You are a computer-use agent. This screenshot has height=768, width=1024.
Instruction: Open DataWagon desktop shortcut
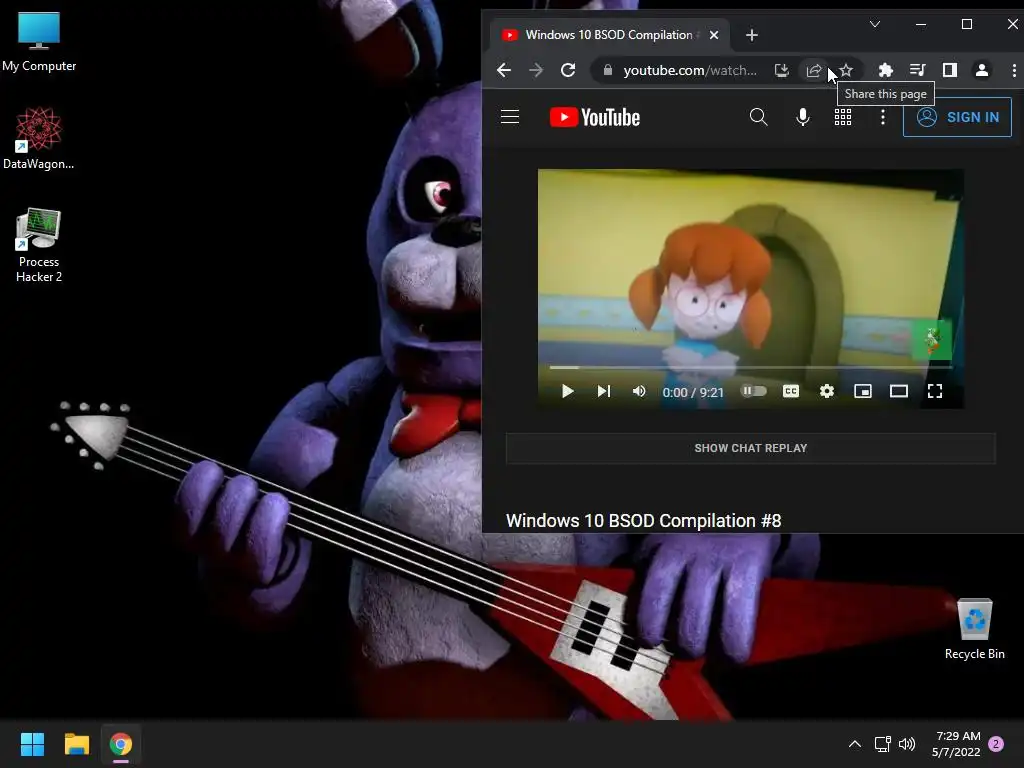[39, 138]
